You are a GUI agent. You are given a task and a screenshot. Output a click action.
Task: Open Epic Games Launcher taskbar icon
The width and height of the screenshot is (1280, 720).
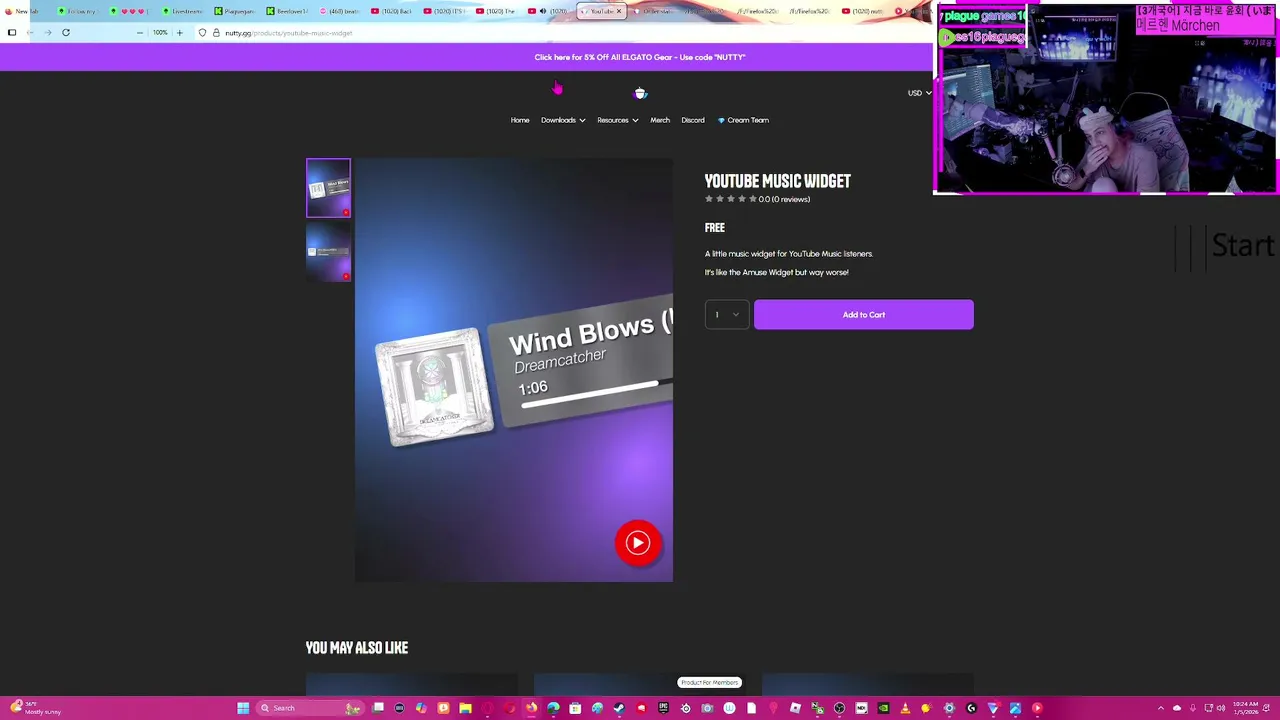click(x=663, y=708)
